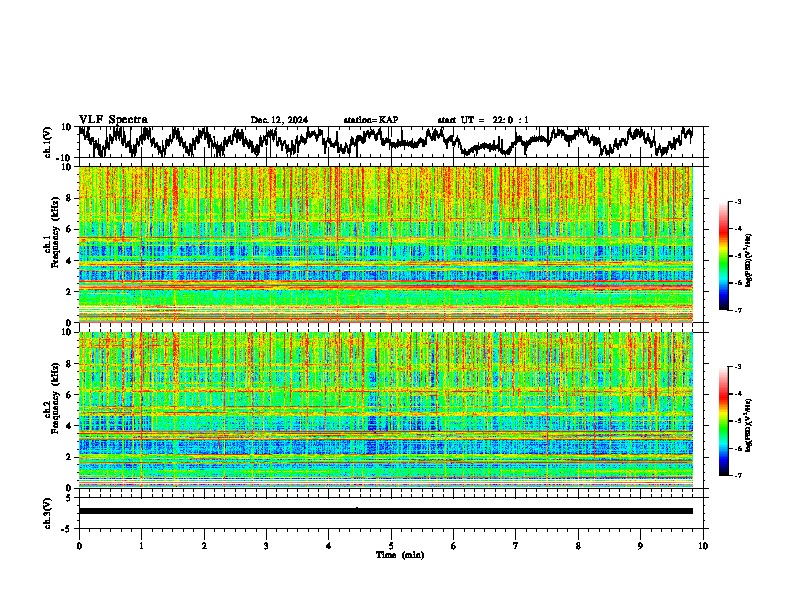The width and height of the screenshot is (792, 612).
Task: Click time axis tick label '7'
Action: point(516,546)
